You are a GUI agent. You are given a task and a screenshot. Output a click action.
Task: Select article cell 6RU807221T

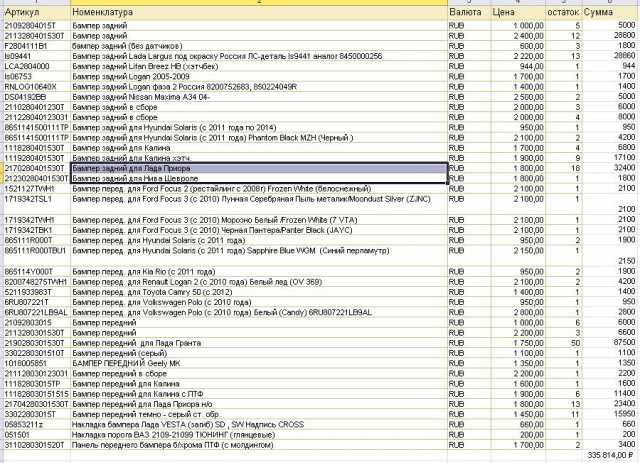[36, 302]
